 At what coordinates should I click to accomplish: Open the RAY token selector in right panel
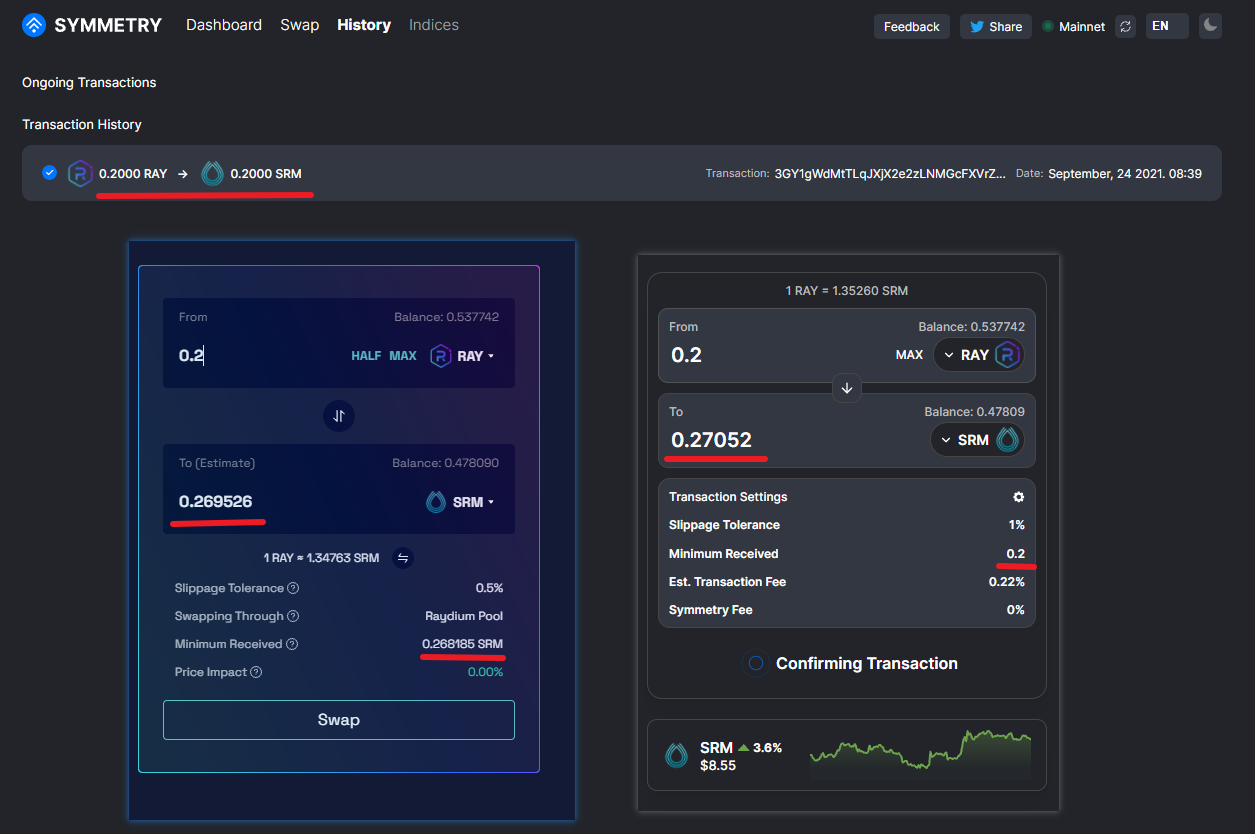(x=978, y=355)
